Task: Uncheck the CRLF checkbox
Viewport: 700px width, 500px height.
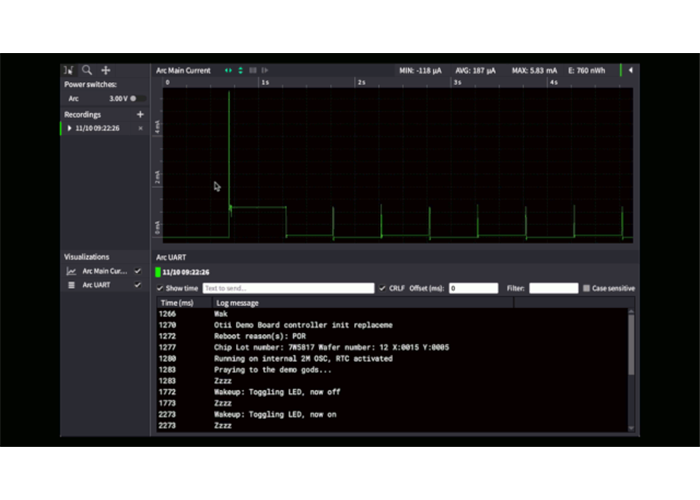Action: point(382,288)
